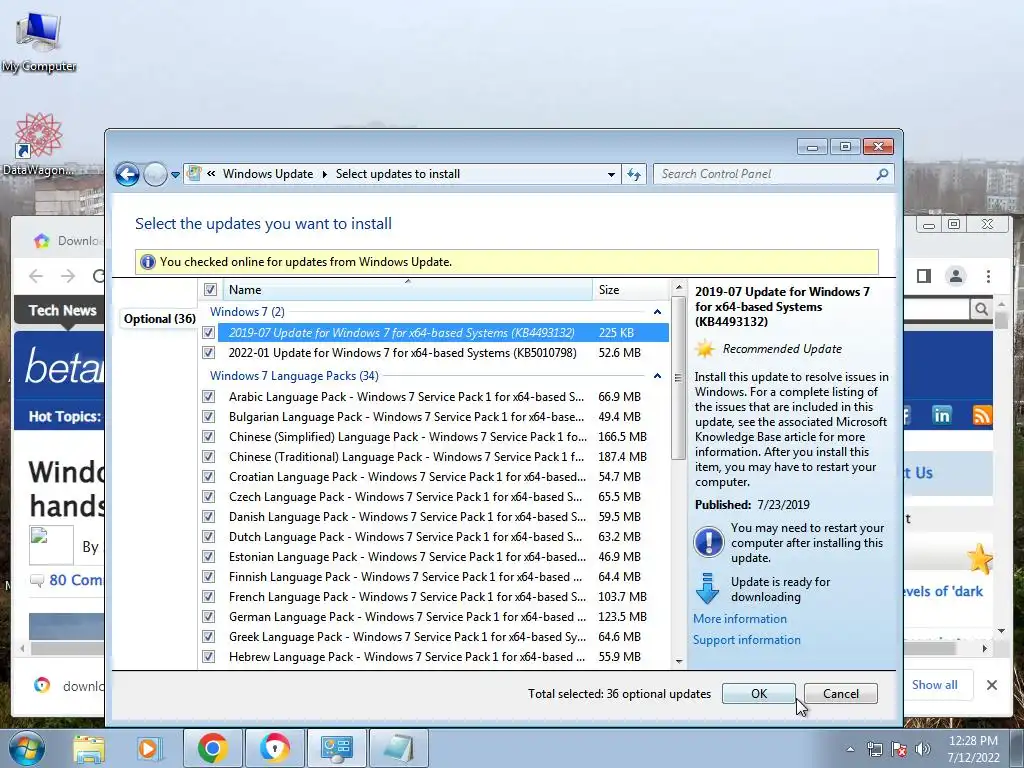Open address bar history dropdown

pyautogui.click(x=611, y=174)
